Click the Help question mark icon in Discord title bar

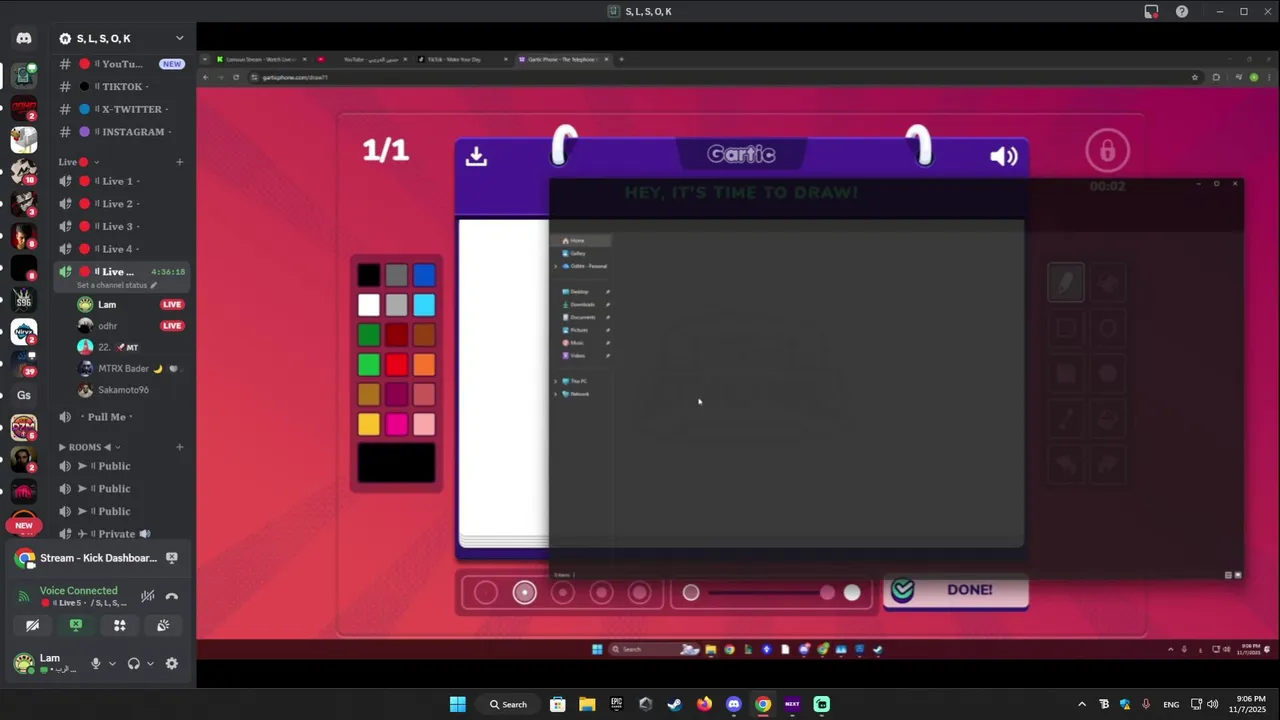click(x=1182, y=11)
